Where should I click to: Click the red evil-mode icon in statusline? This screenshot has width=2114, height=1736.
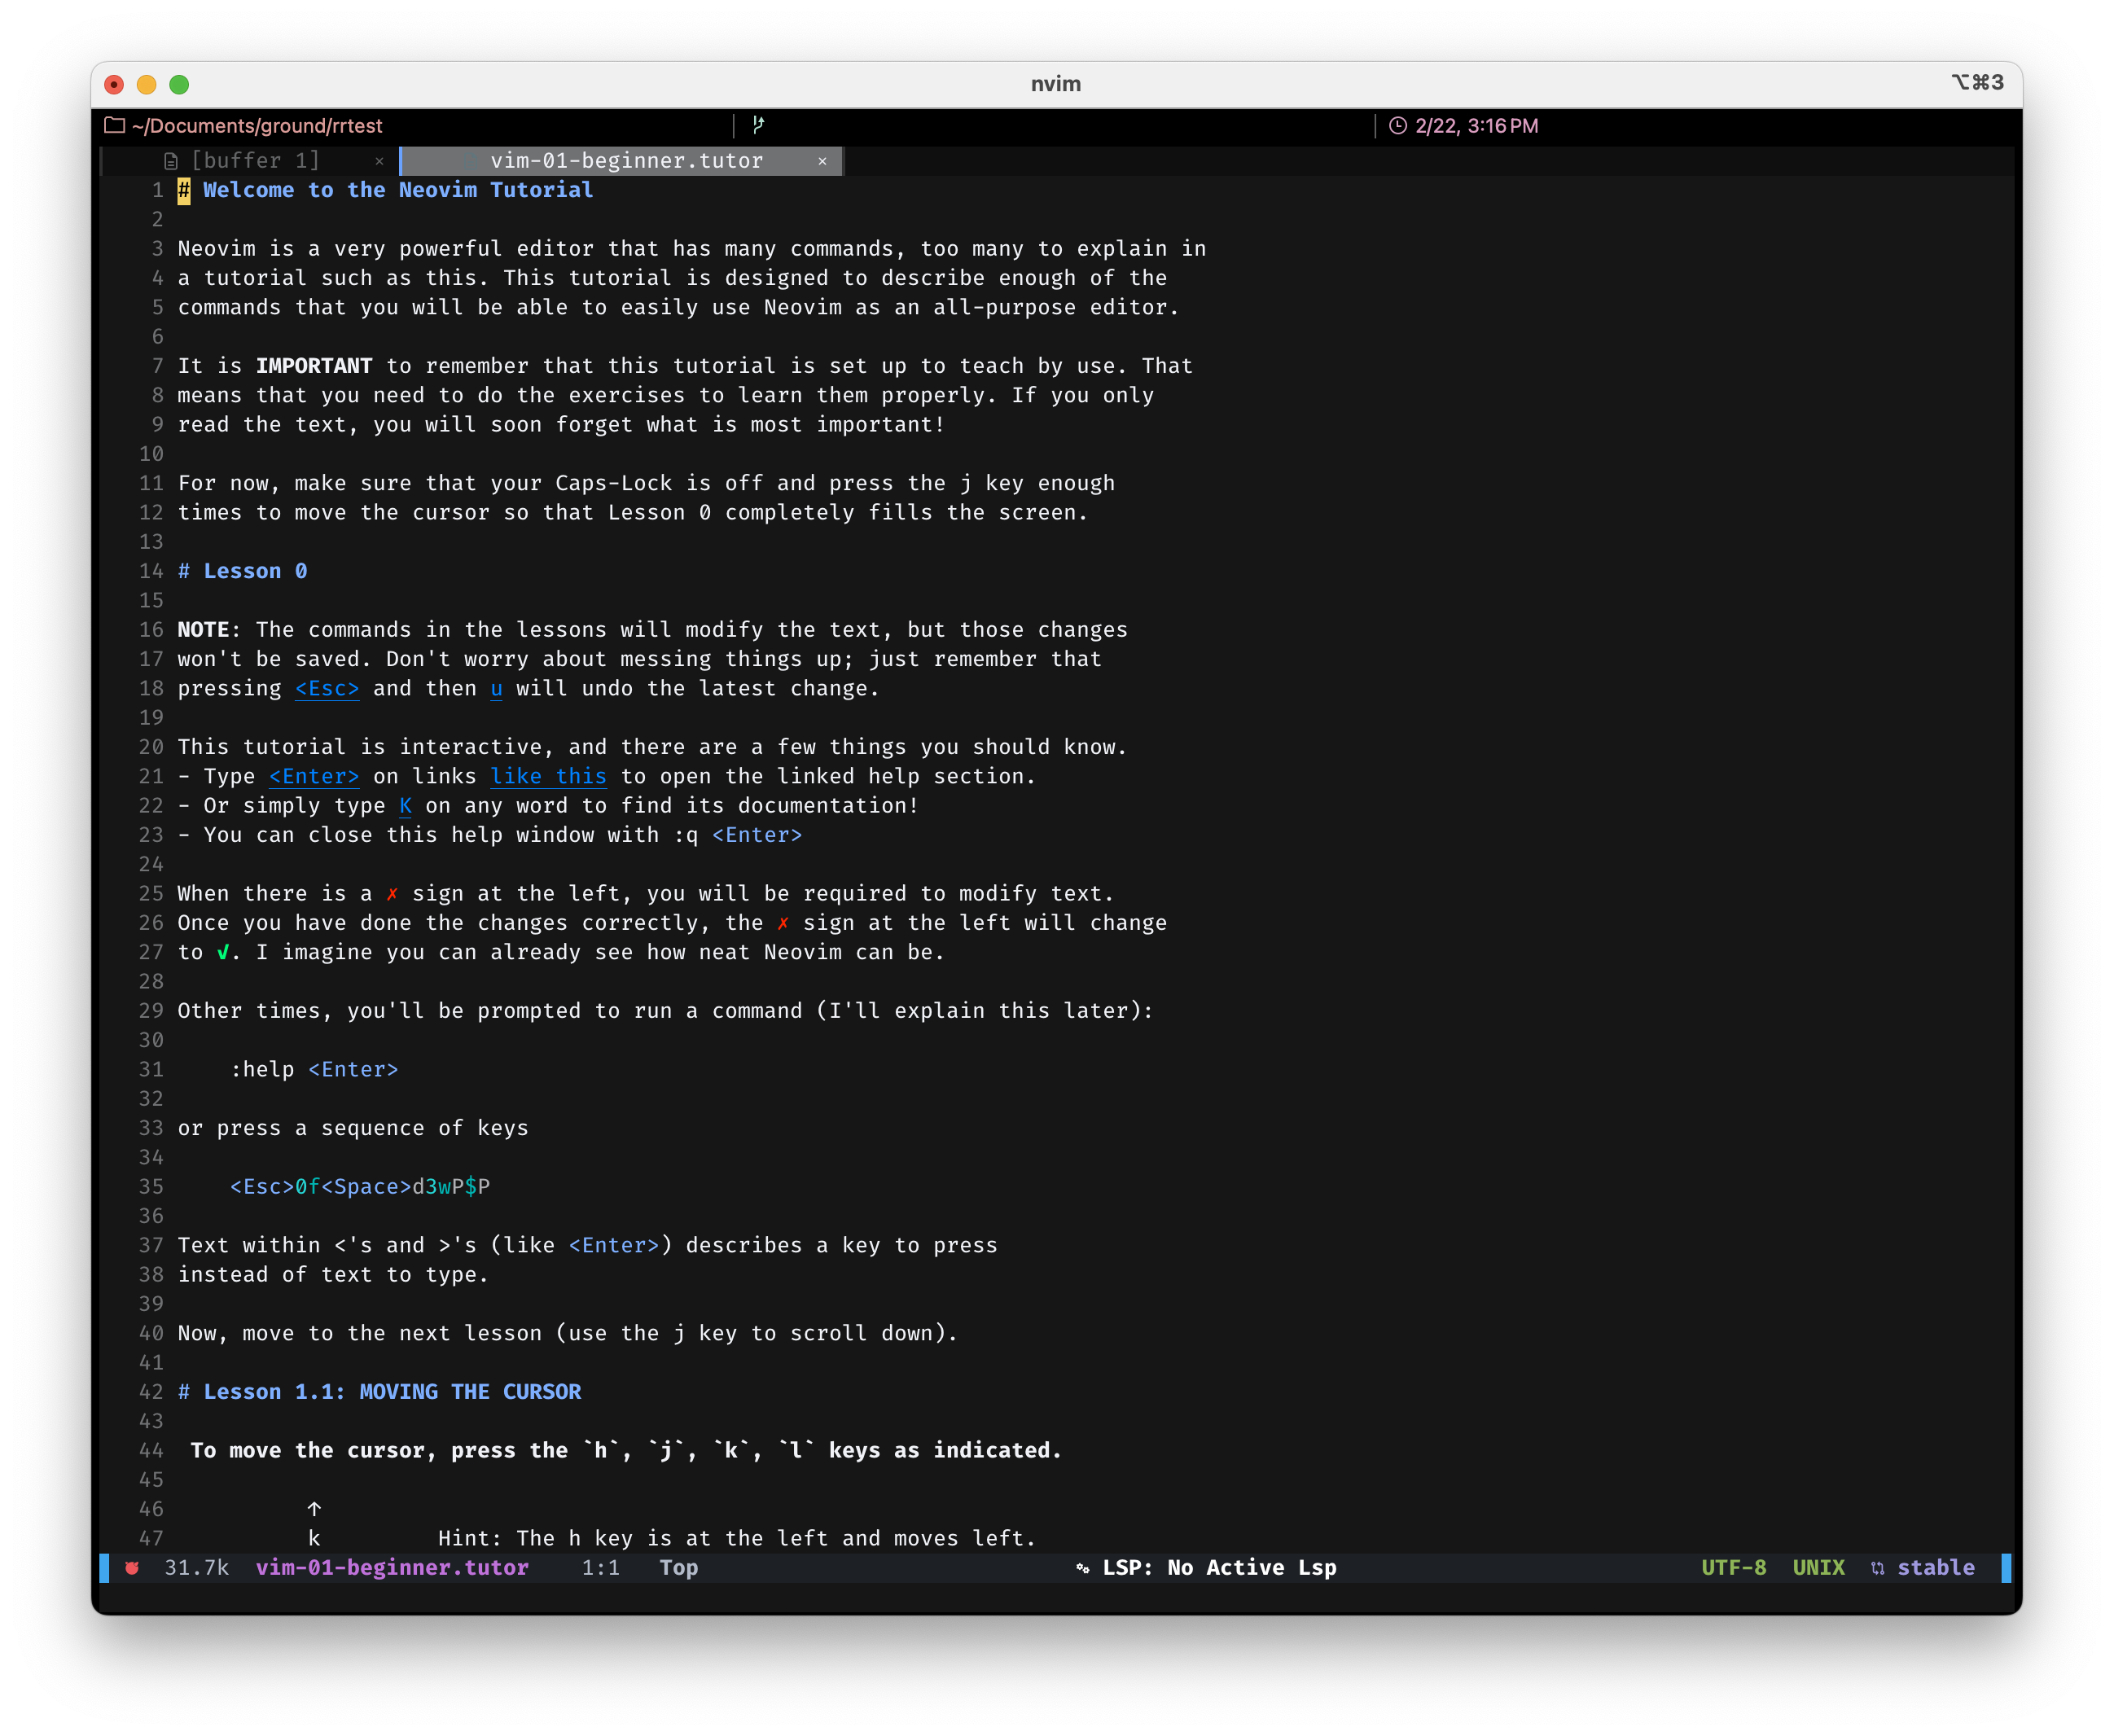click(x=132, y=1567)
